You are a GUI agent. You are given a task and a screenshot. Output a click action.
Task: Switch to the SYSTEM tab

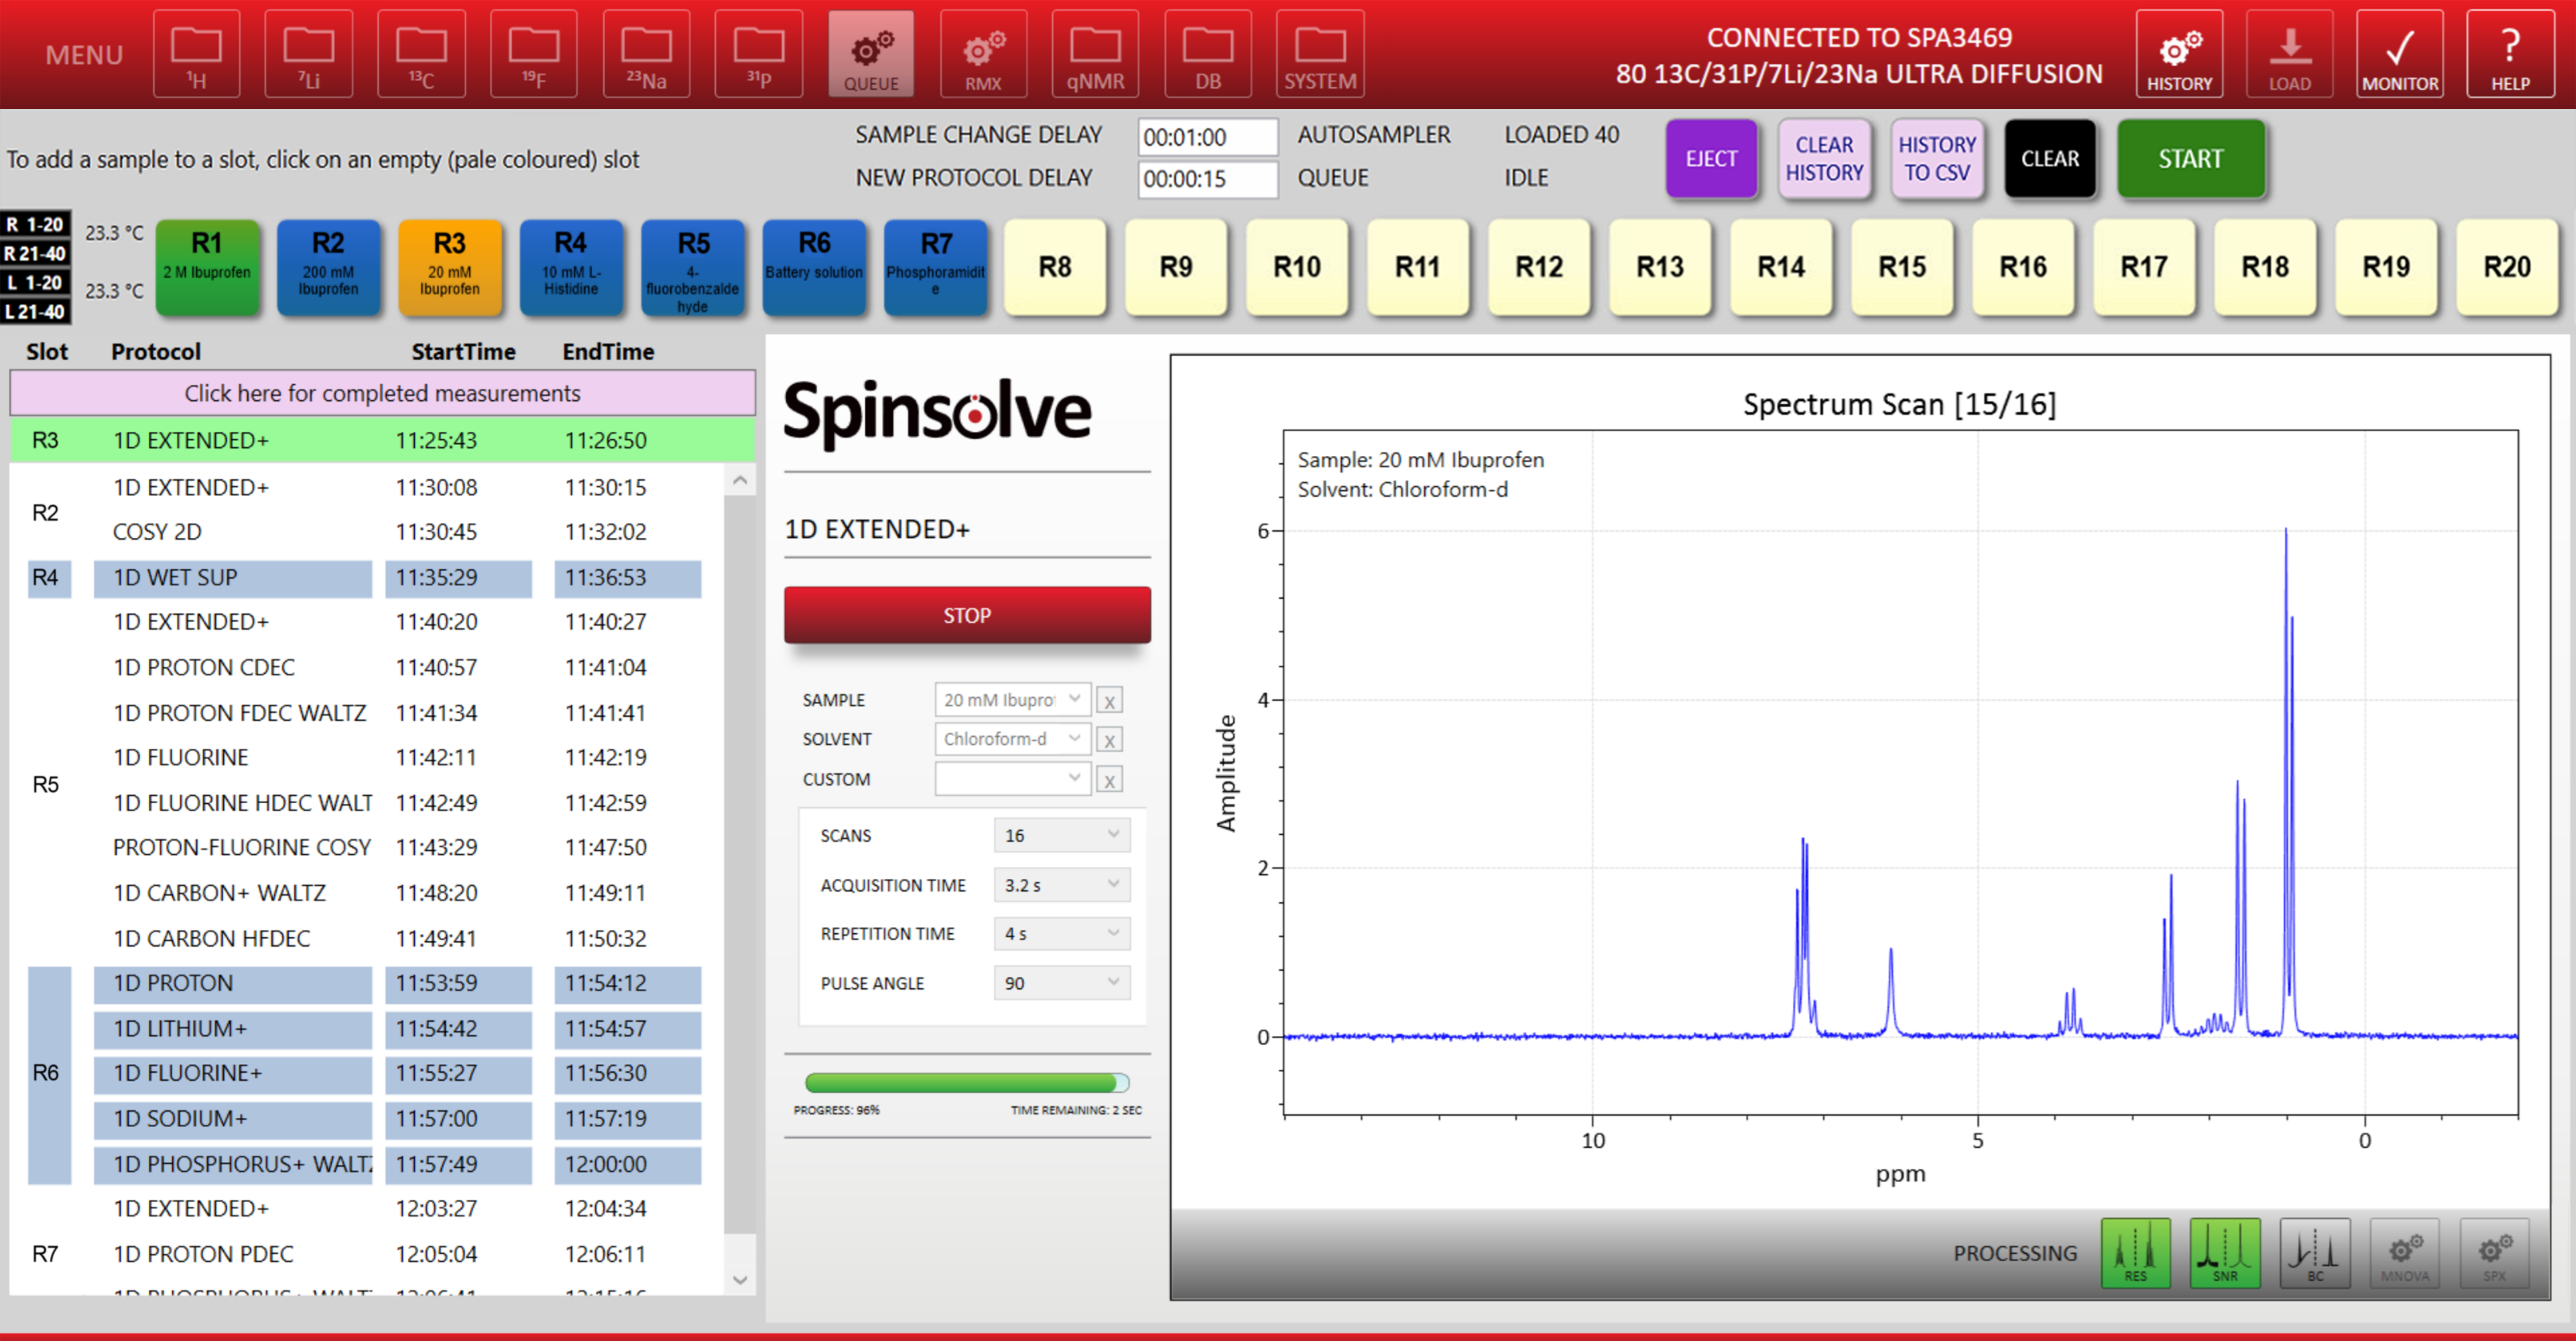coord(1320,54)
